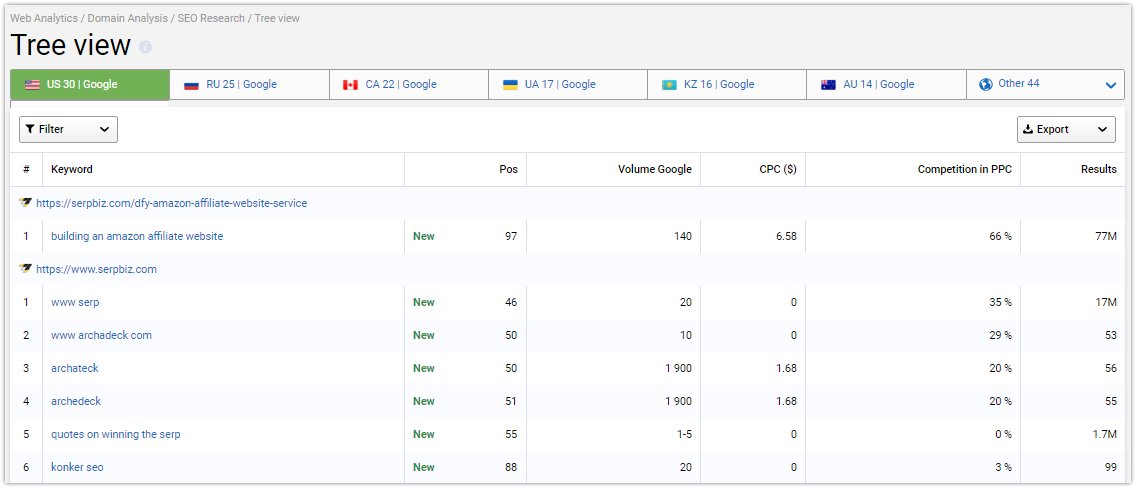The image size is (1136, 488).
Task: Click the Kazakhstan flag icon
Action: tap(669, 85)
